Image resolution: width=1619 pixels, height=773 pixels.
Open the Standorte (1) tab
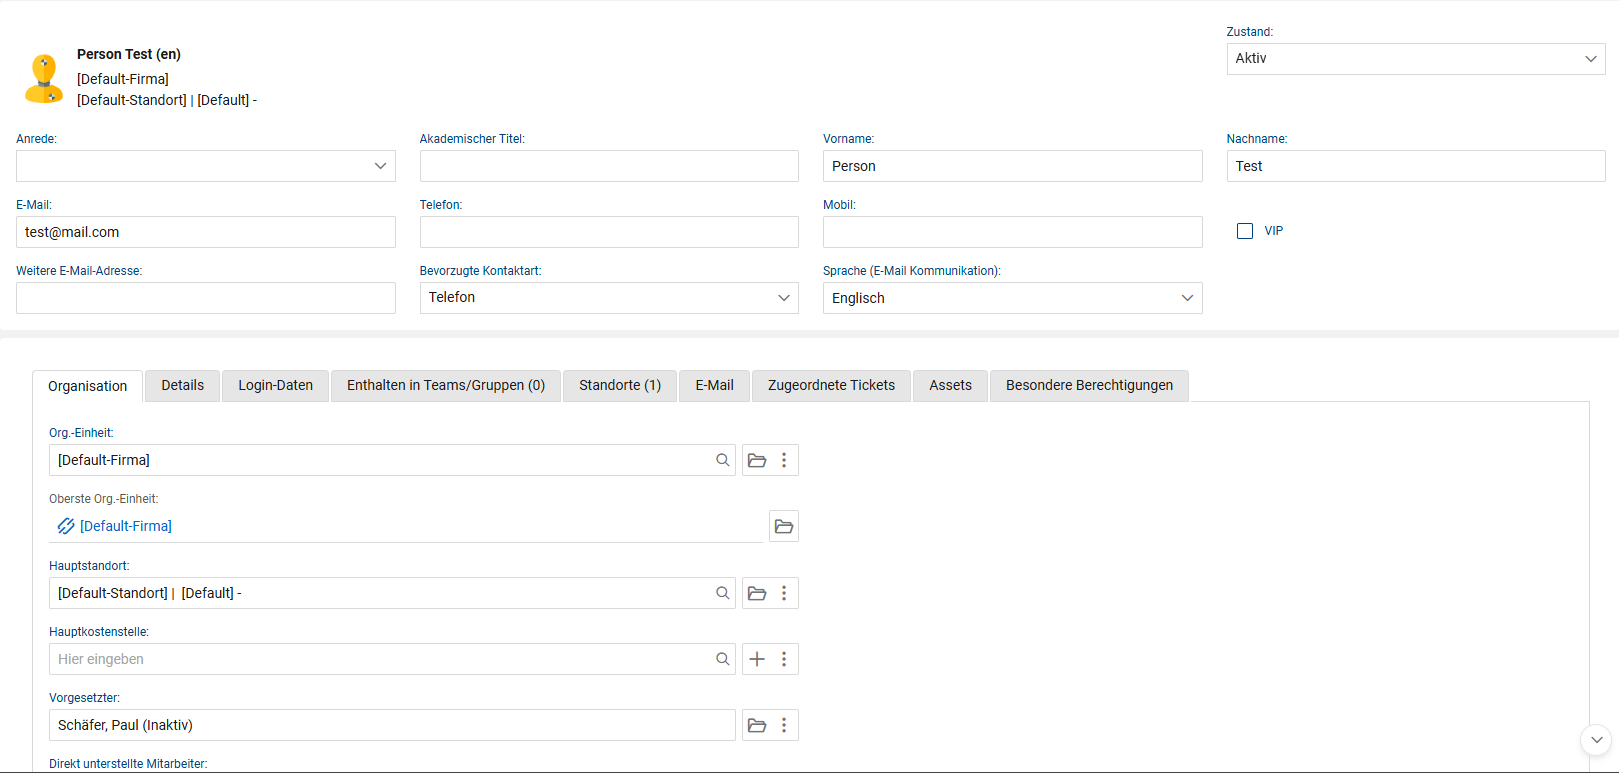[x=620, y=385]
